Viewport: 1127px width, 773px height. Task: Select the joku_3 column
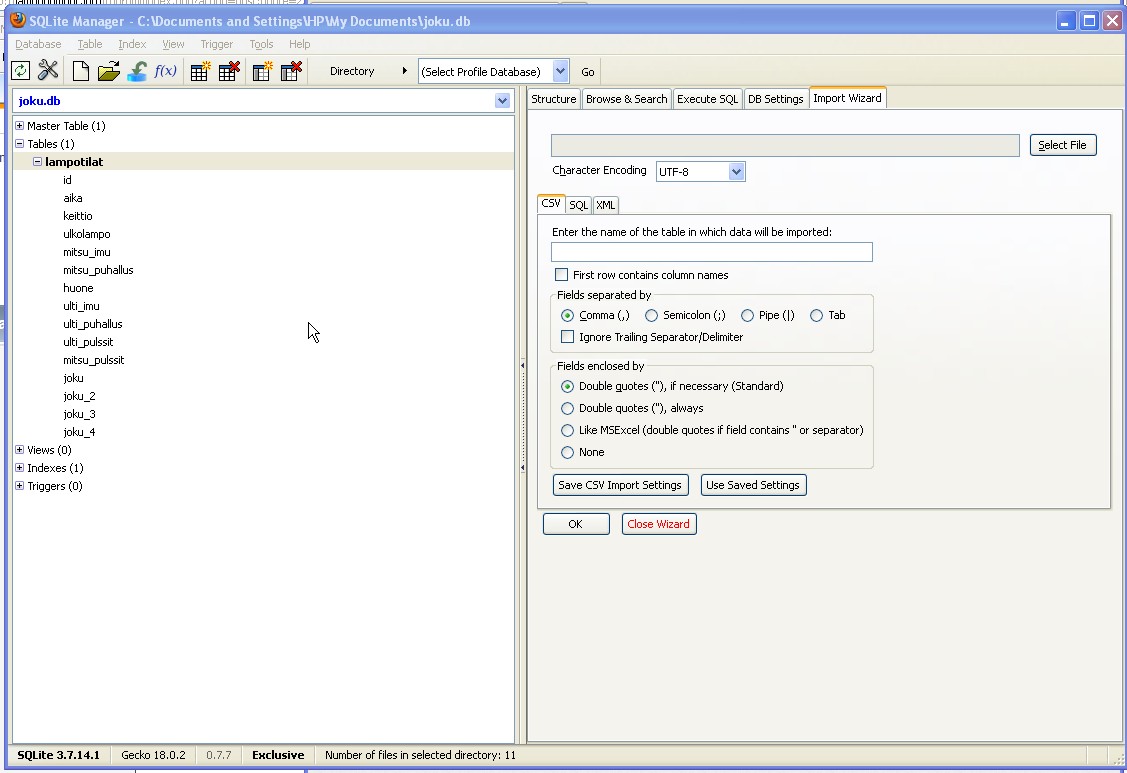[79, 414]
